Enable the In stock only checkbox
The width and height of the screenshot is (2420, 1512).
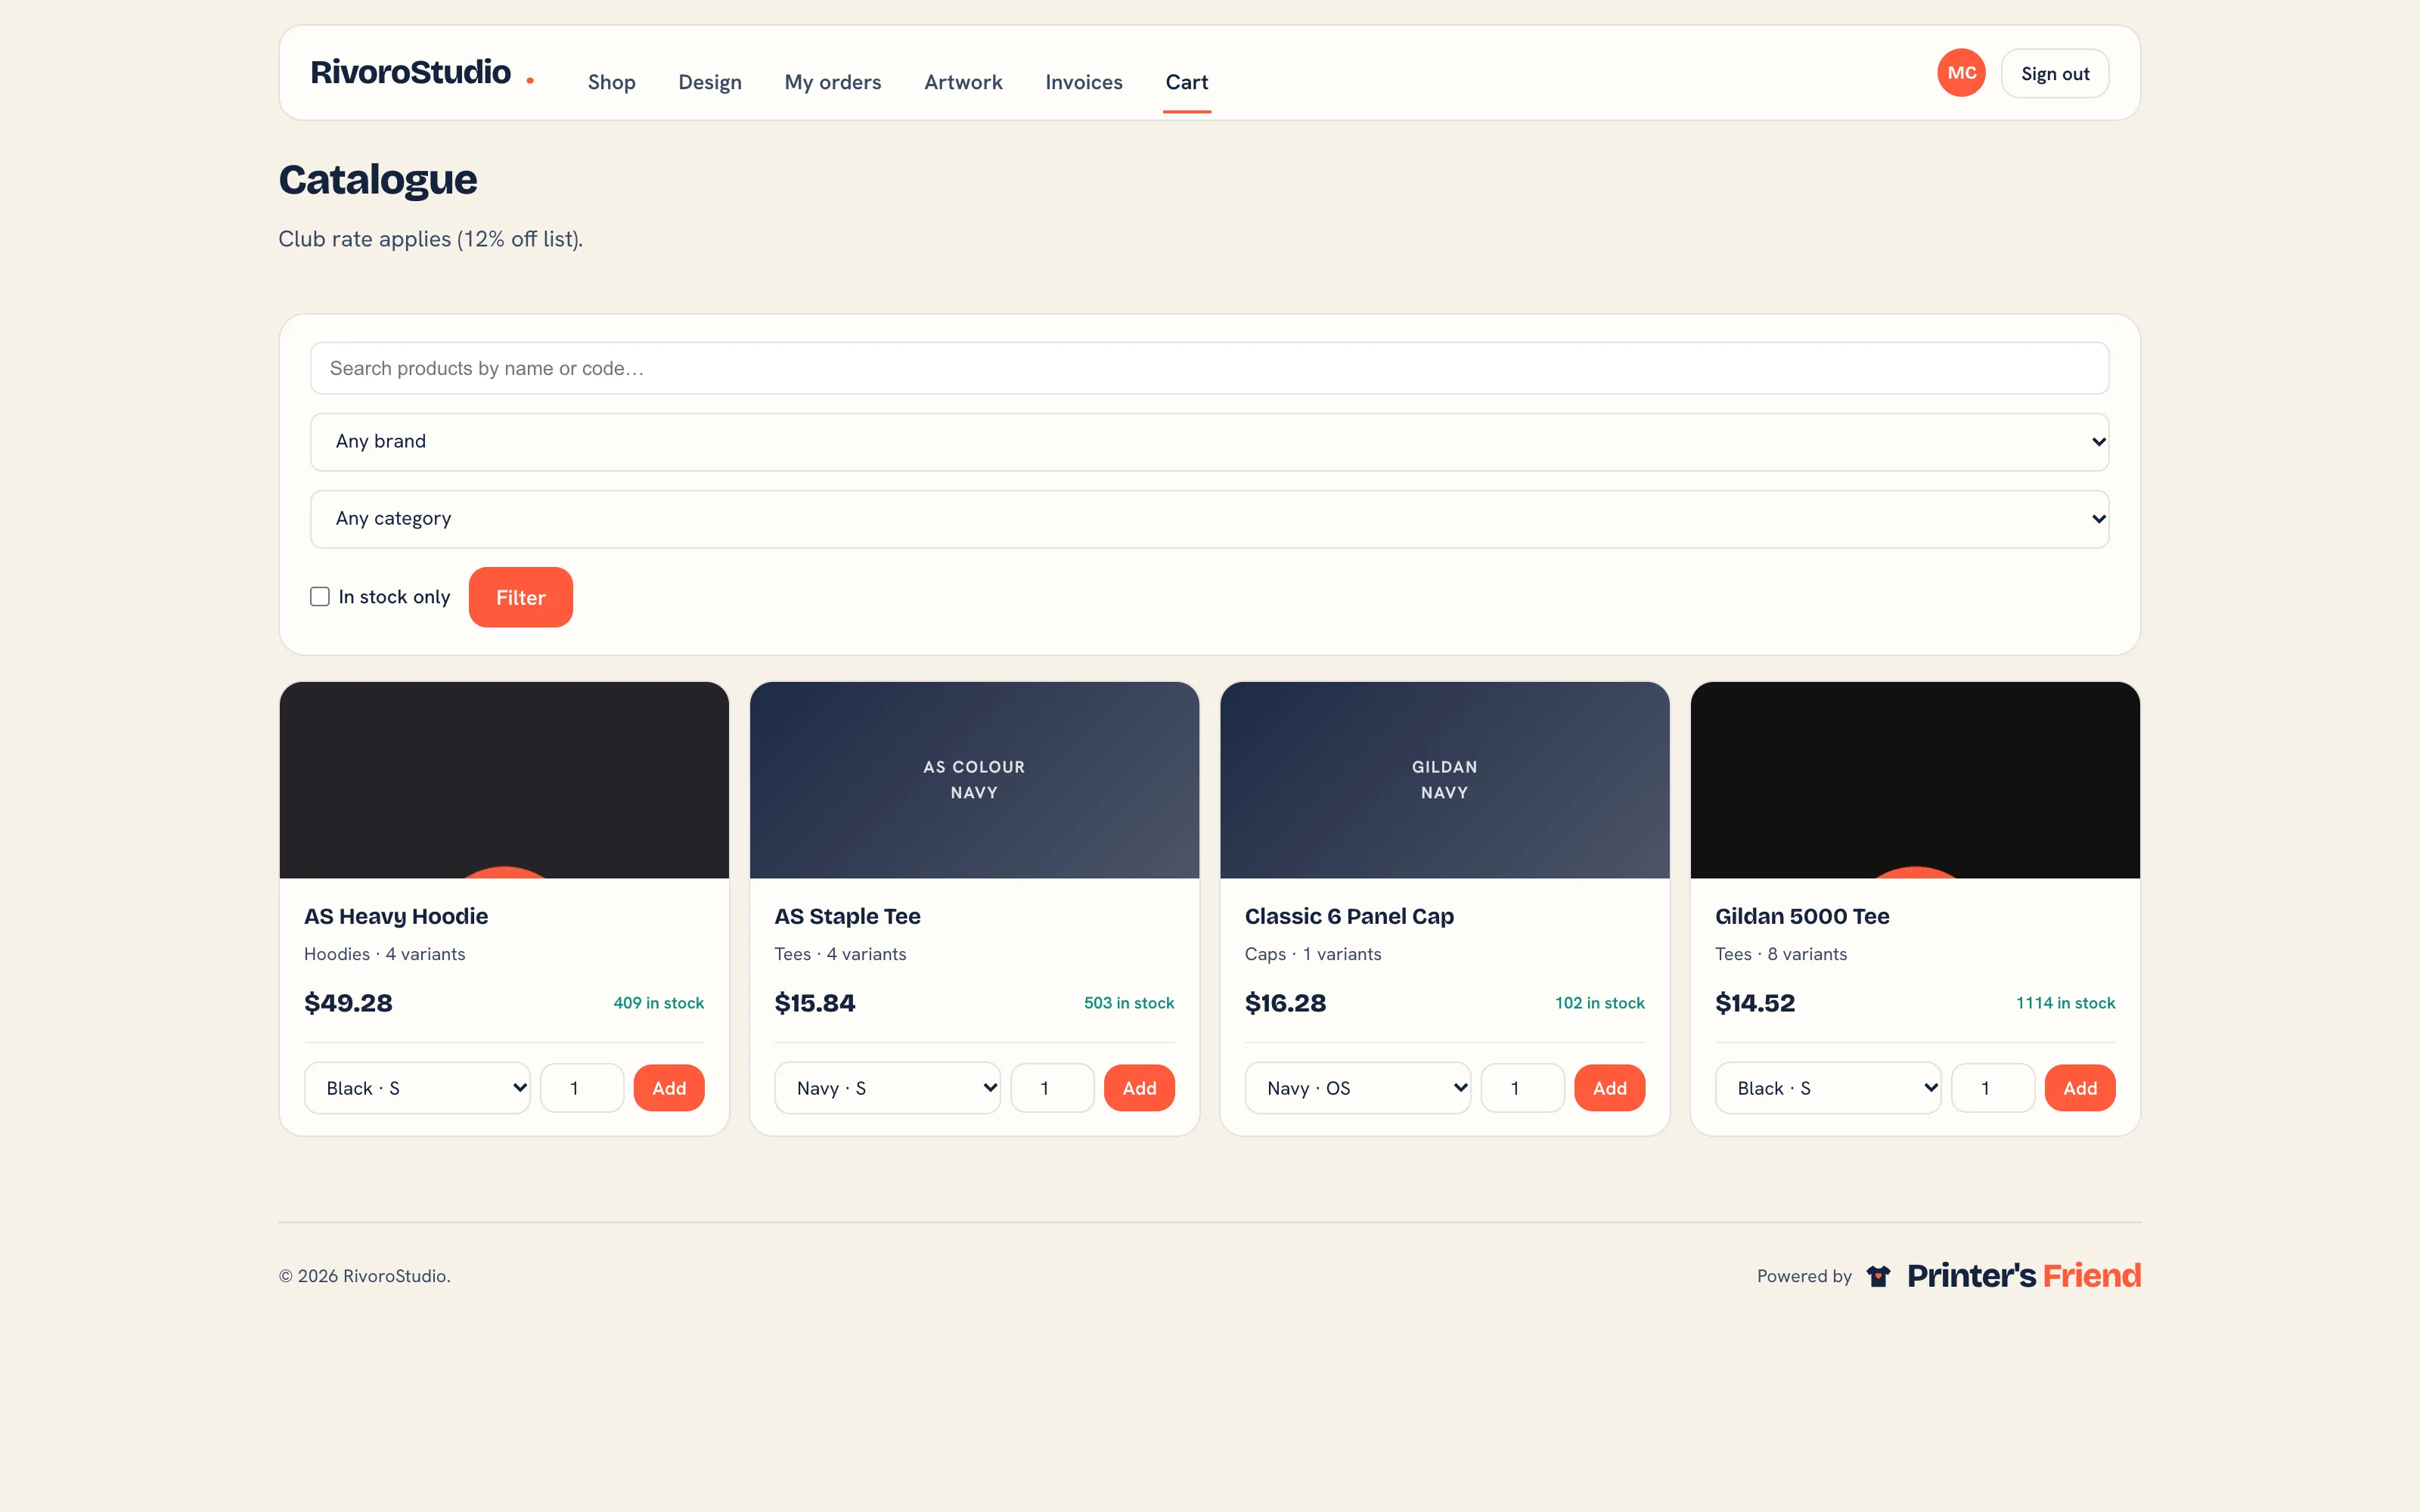click(x=320, y=597)
